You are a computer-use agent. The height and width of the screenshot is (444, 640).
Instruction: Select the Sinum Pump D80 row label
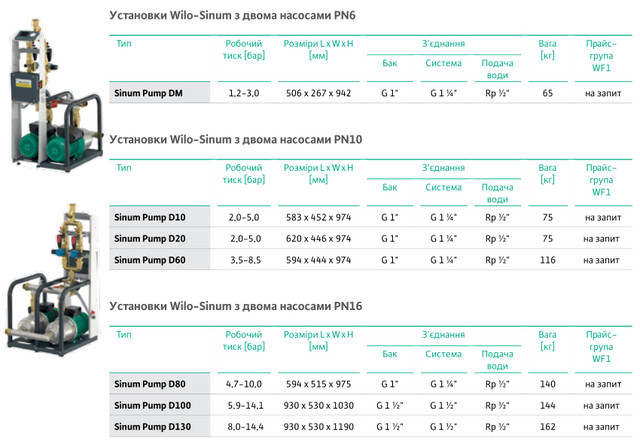[148, 383]
